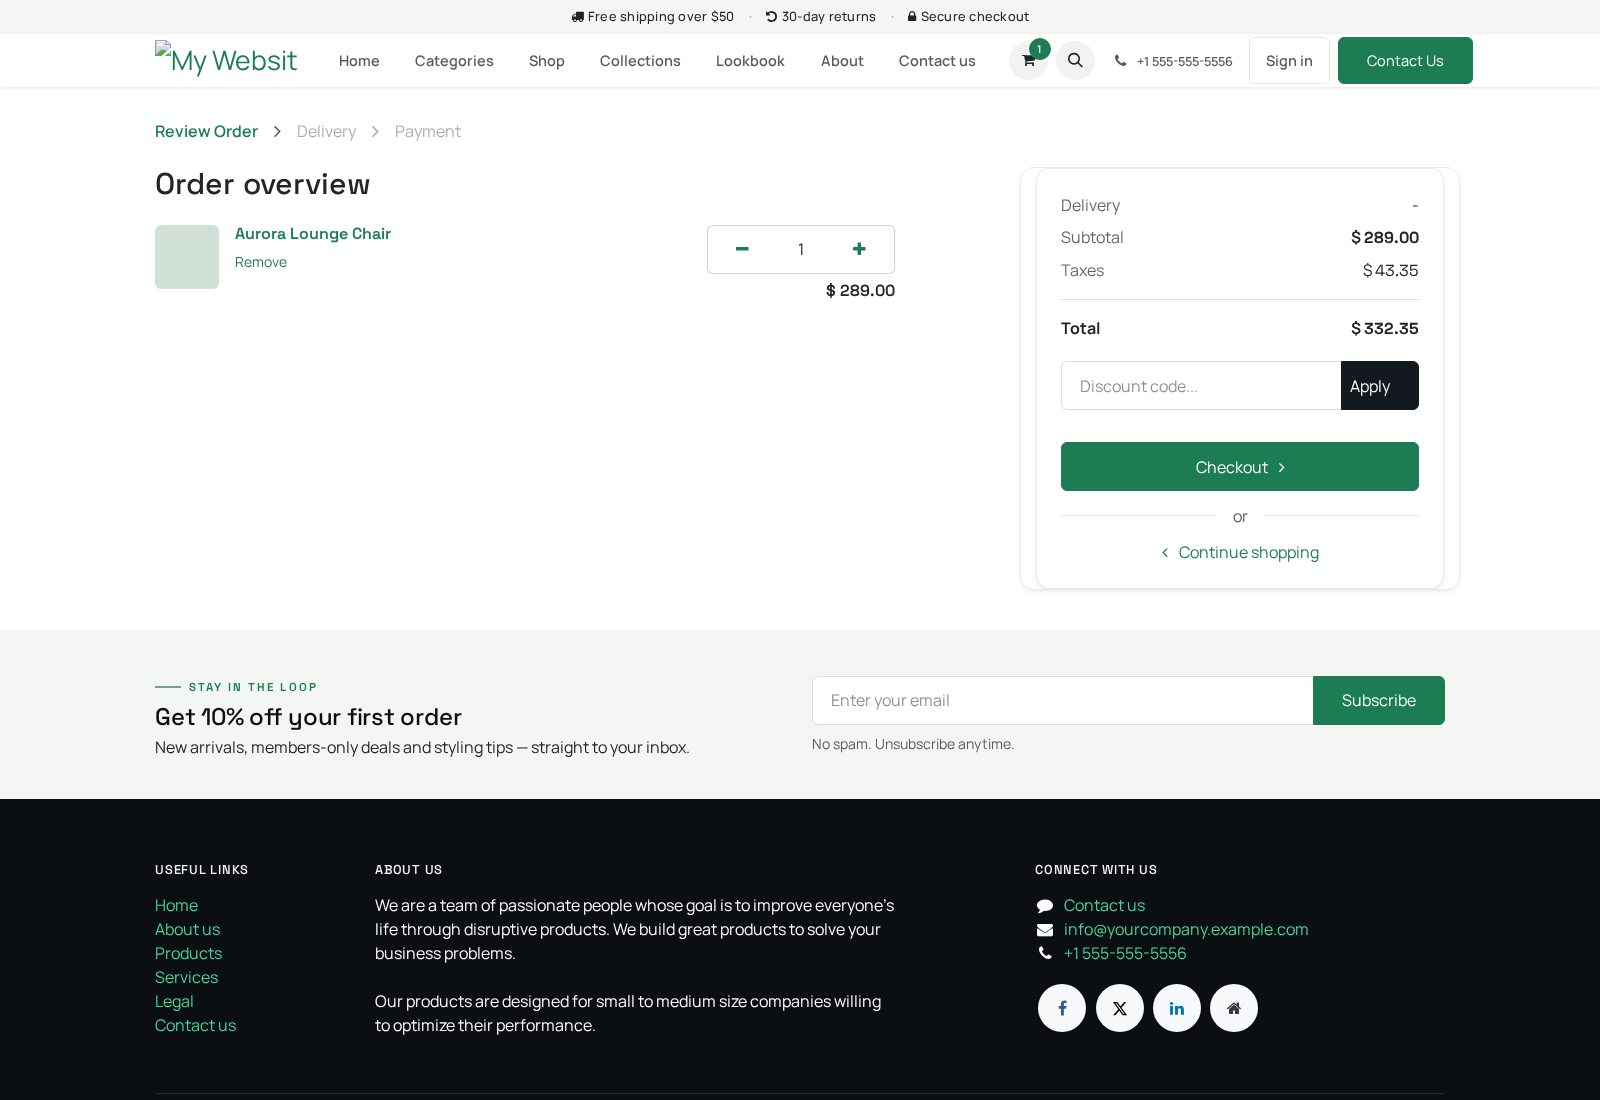Focus the Discount code field
The width and height of the screenshot is (1600, 1100).
(x=1201, y=386)
